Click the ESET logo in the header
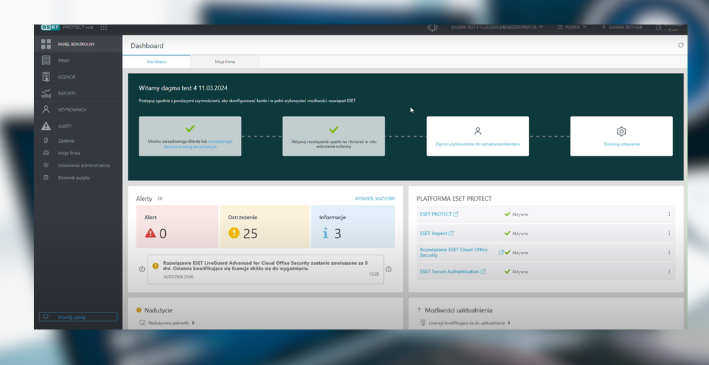The image size is (709, 365). point(50,27)
